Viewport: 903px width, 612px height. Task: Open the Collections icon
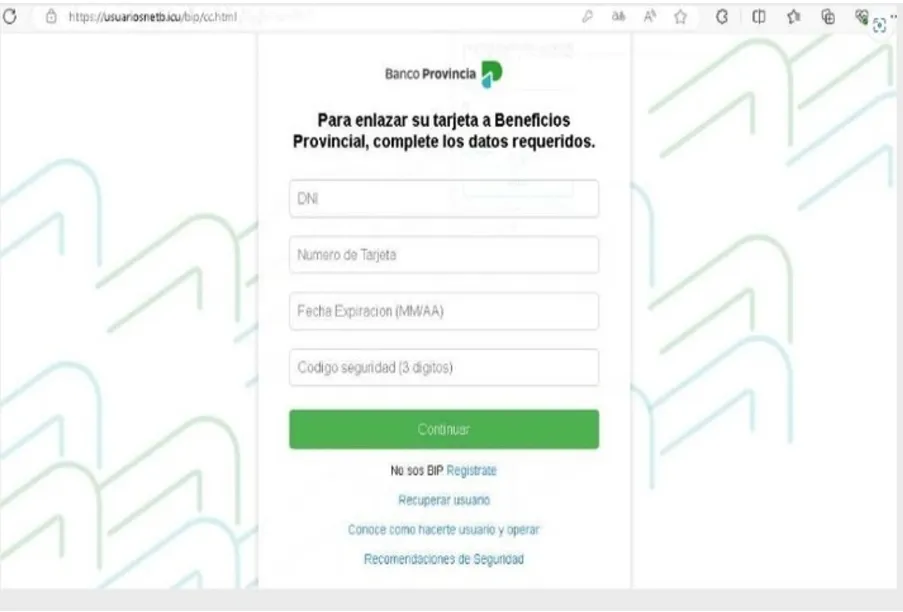point(828,17)
